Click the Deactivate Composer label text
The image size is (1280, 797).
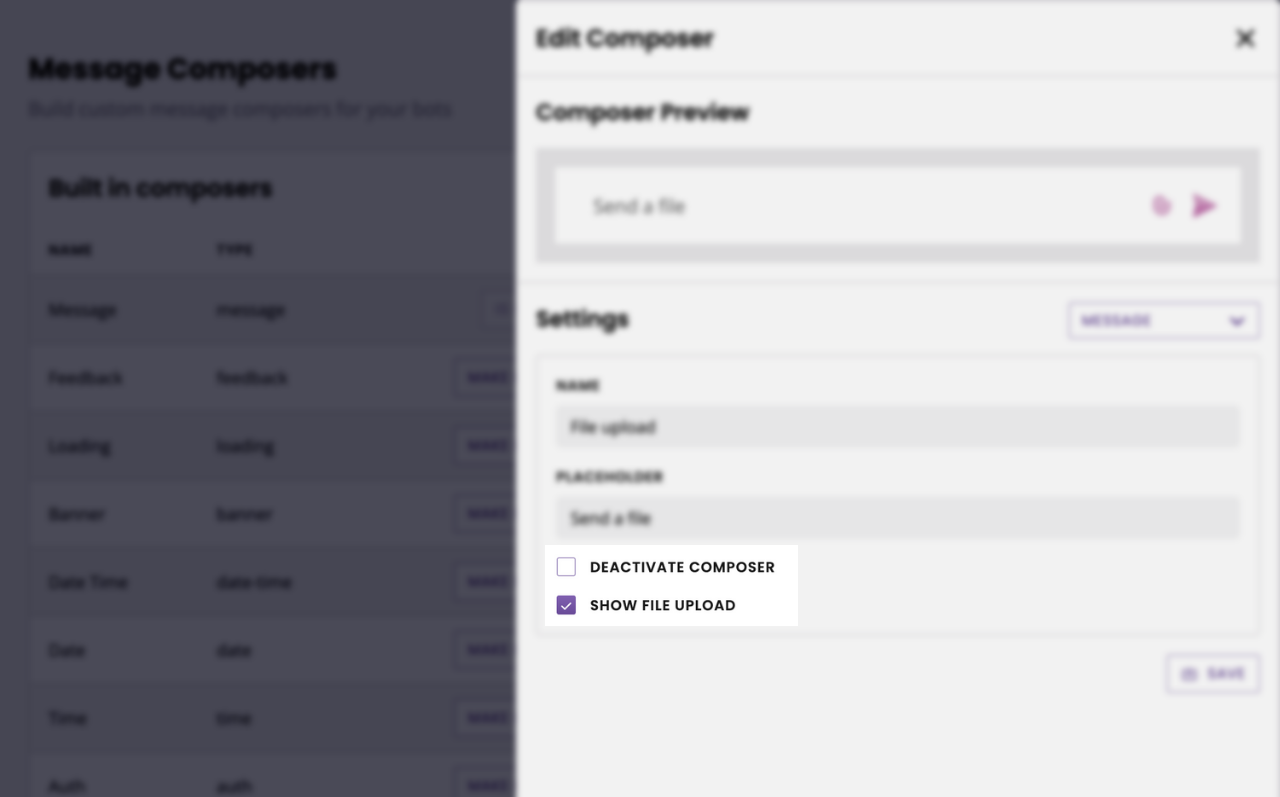682,567
